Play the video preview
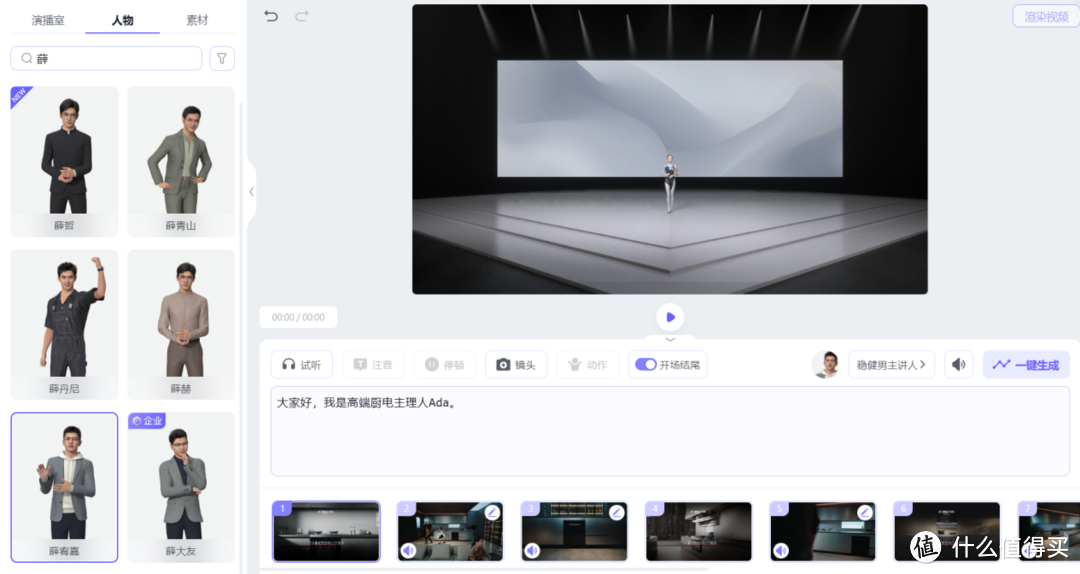 point(670,317)
